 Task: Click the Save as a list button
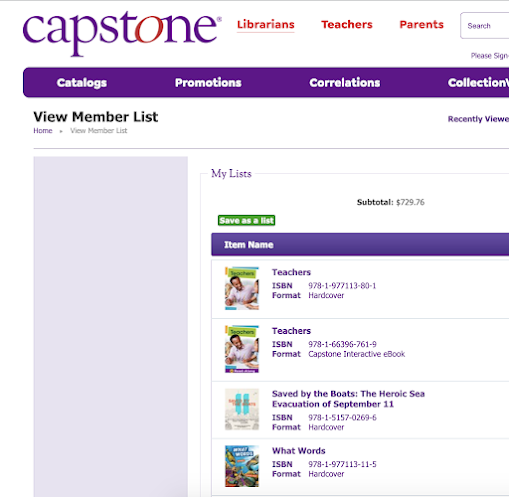246,220
